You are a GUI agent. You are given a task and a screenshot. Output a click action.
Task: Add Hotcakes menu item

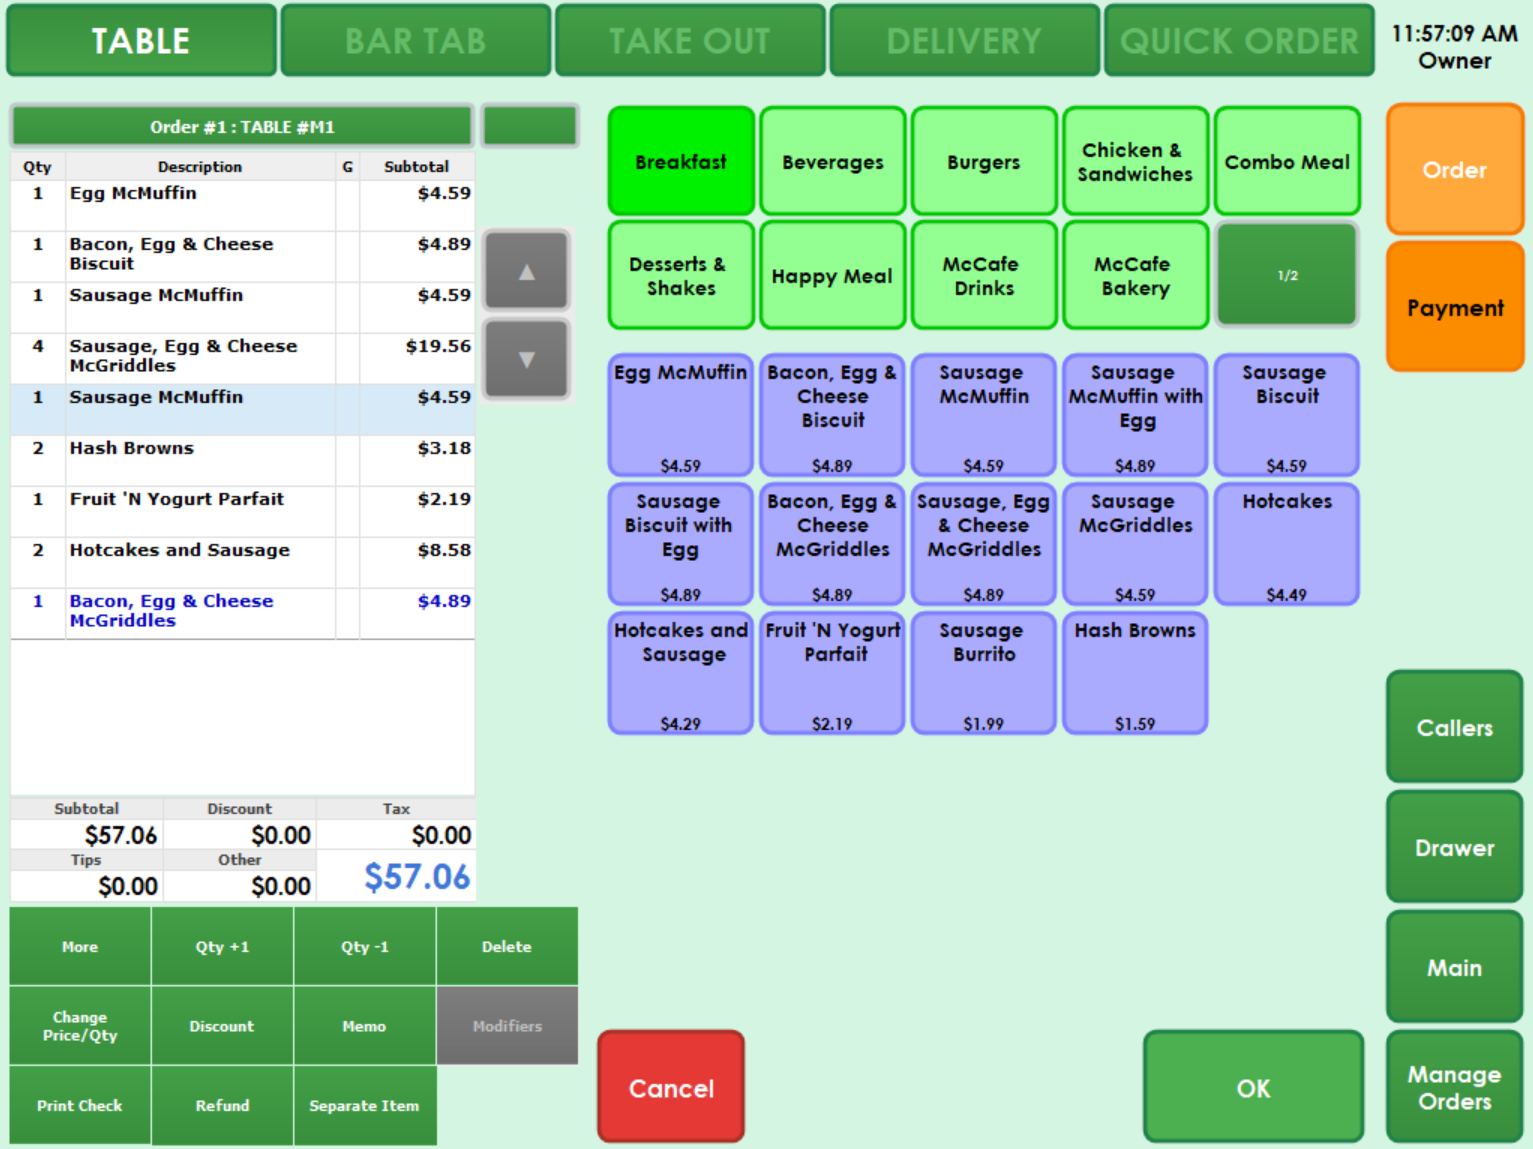point(1287,544)
